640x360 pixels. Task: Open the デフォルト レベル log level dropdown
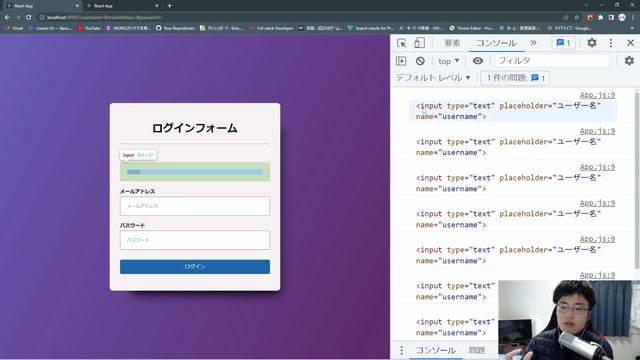433,78
